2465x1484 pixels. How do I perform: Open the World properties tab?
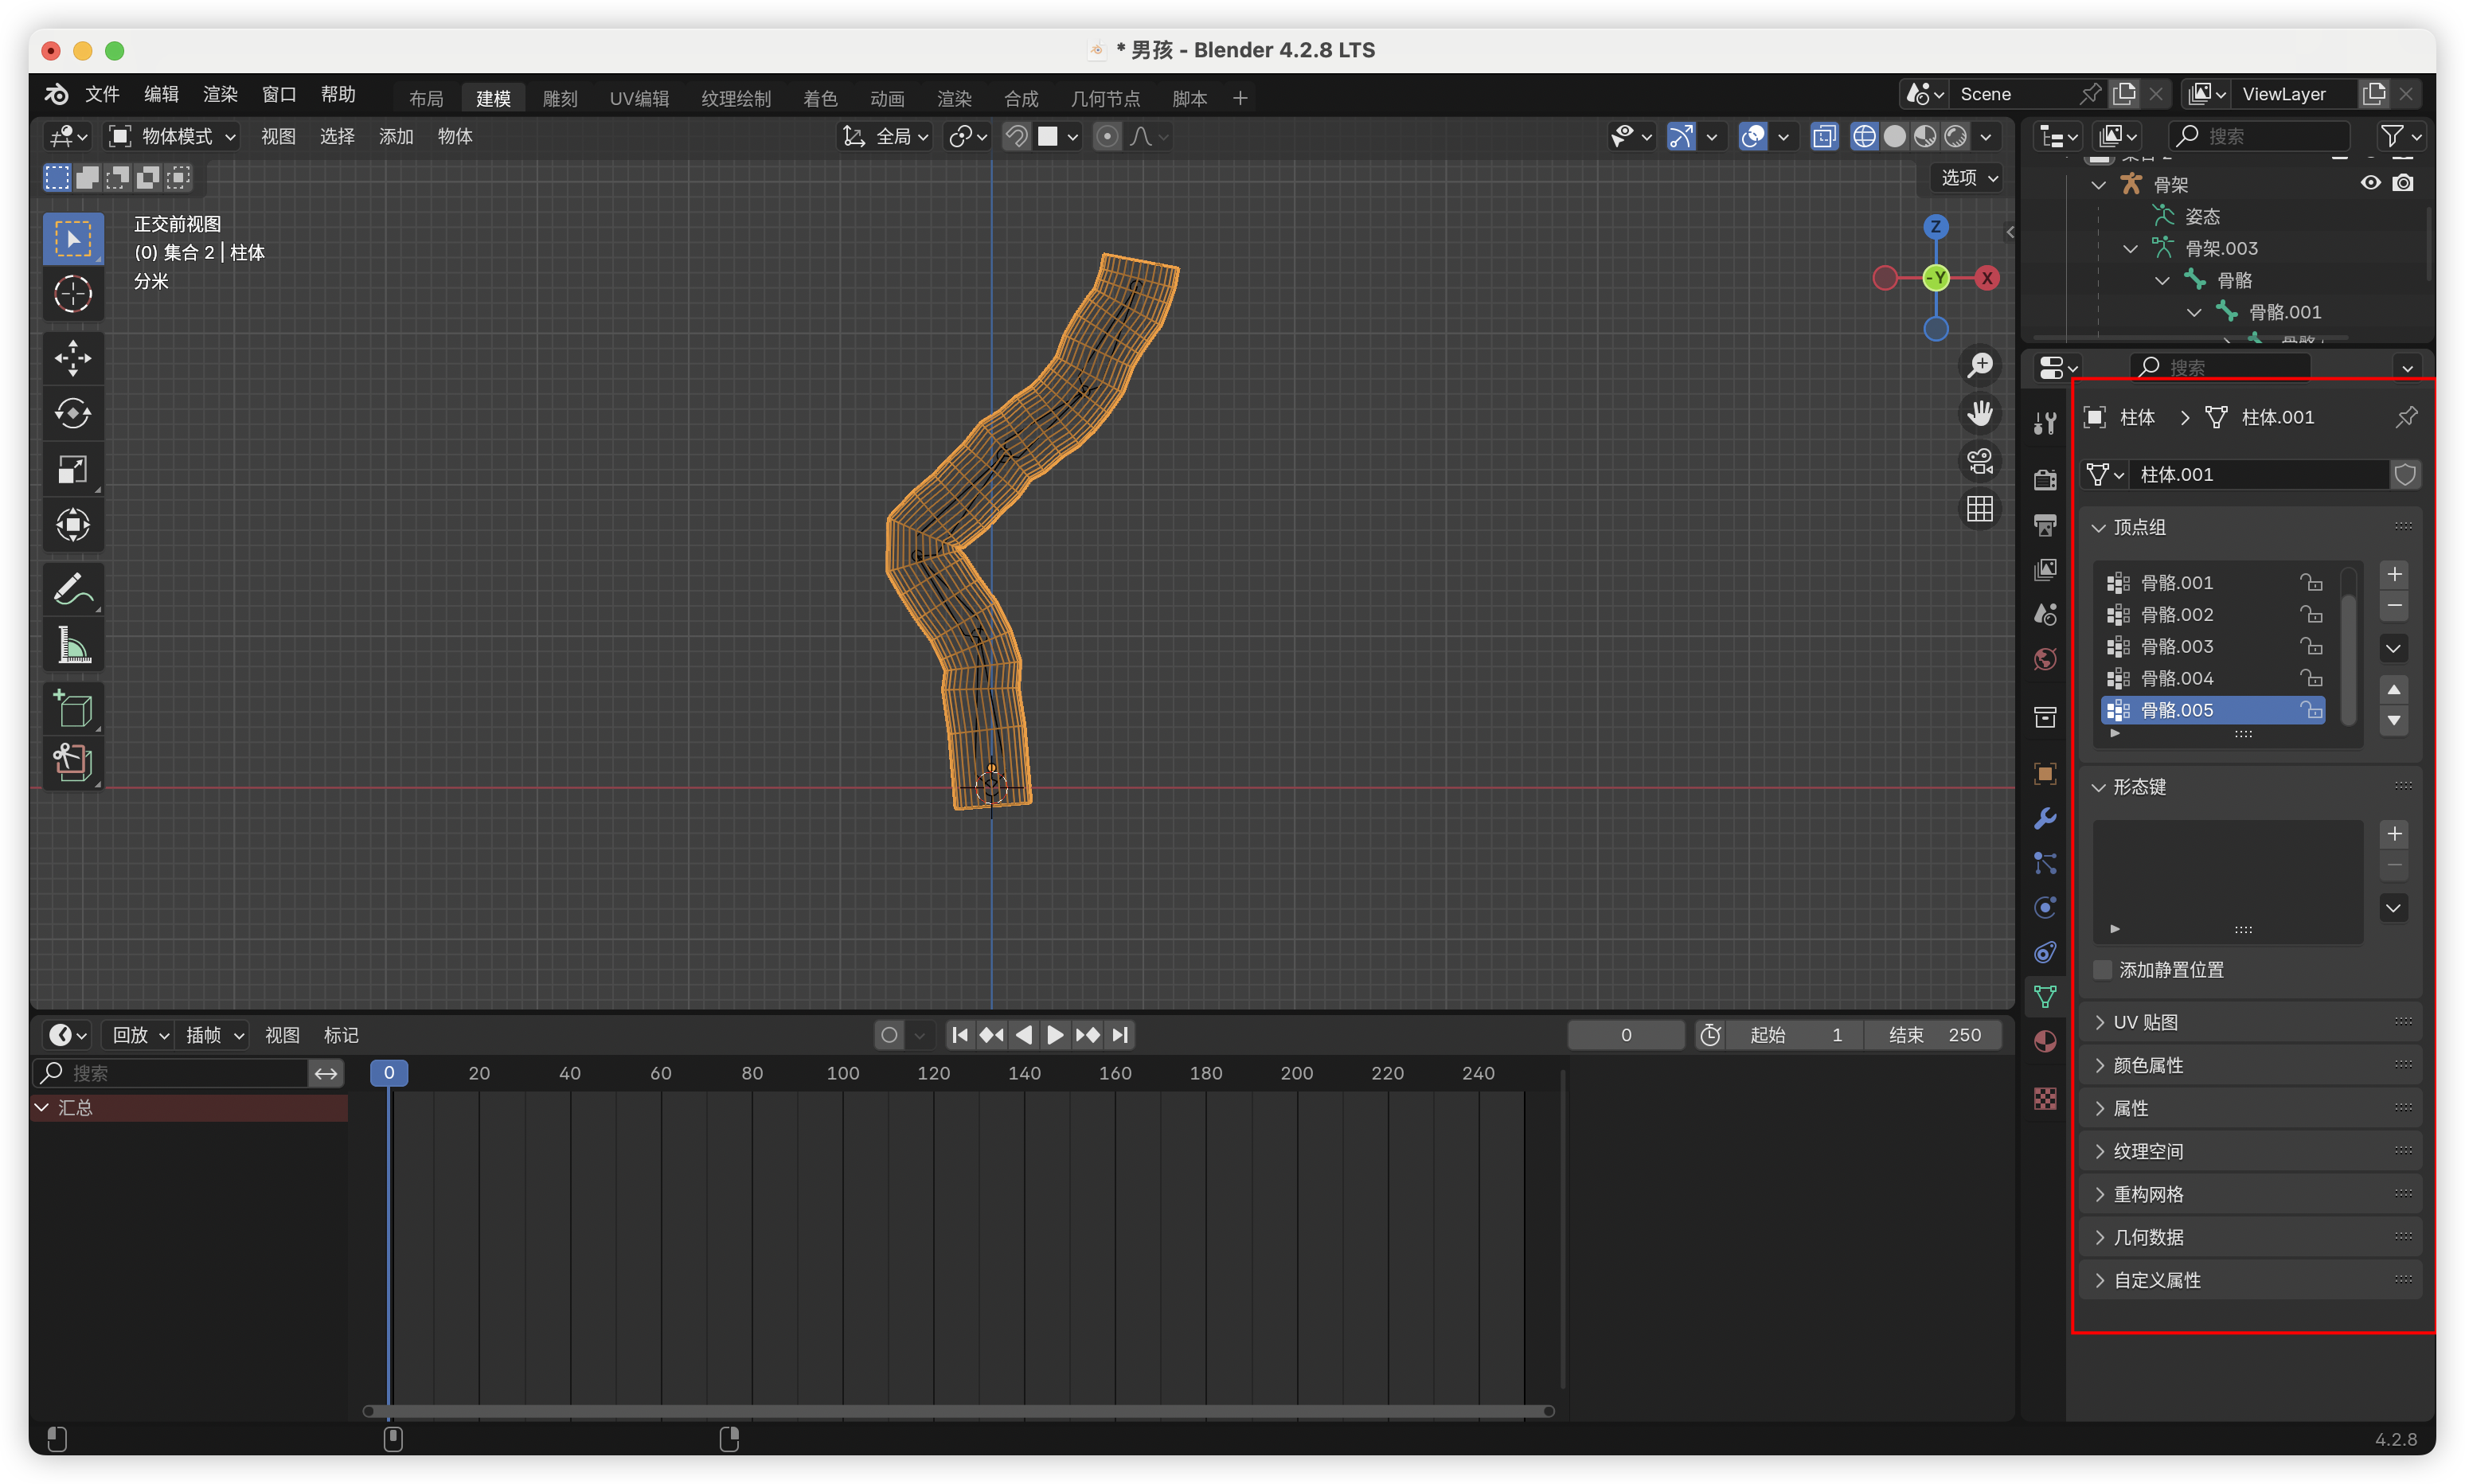[x=2045, y=659]
